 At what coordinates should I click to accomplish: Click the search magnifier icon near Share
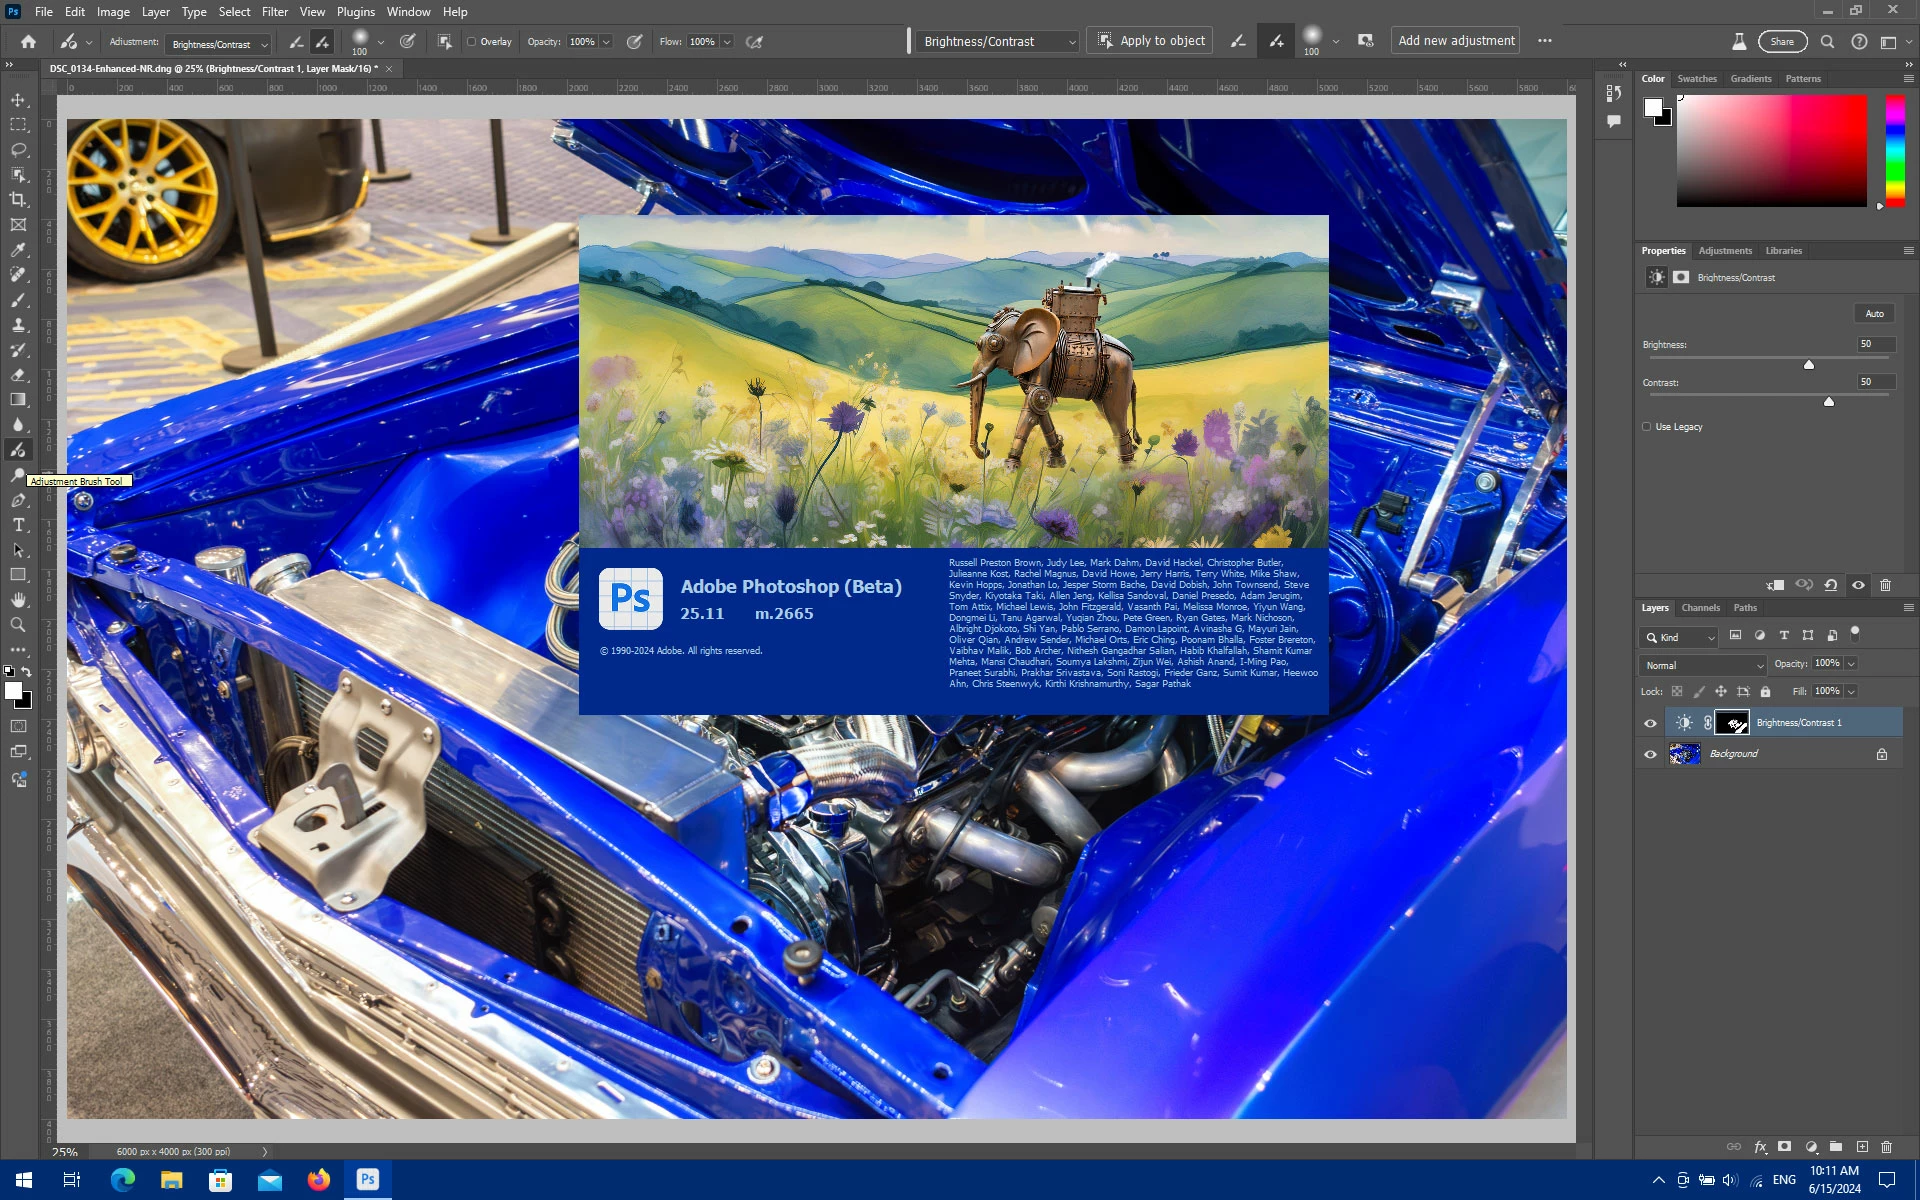click(x=1827, y=42)
